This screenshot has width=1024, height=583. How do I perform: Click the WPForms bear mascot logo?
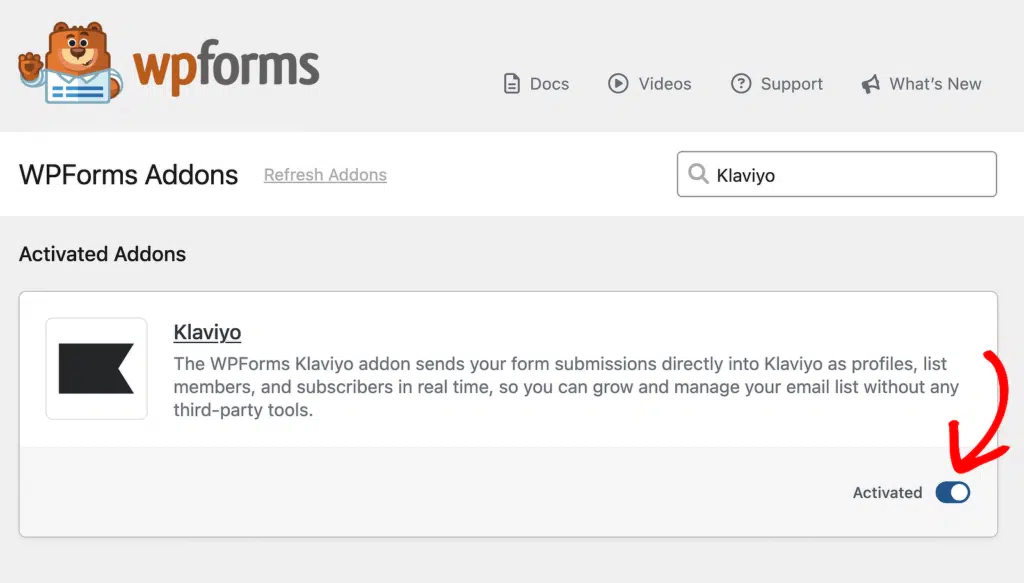tap(70, 63)
